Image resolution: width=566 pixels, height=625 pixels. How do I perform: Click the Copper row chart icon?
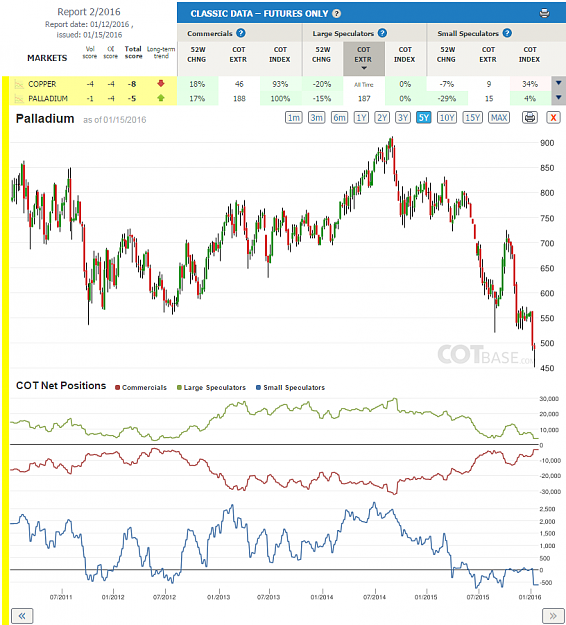coord(19,84)
